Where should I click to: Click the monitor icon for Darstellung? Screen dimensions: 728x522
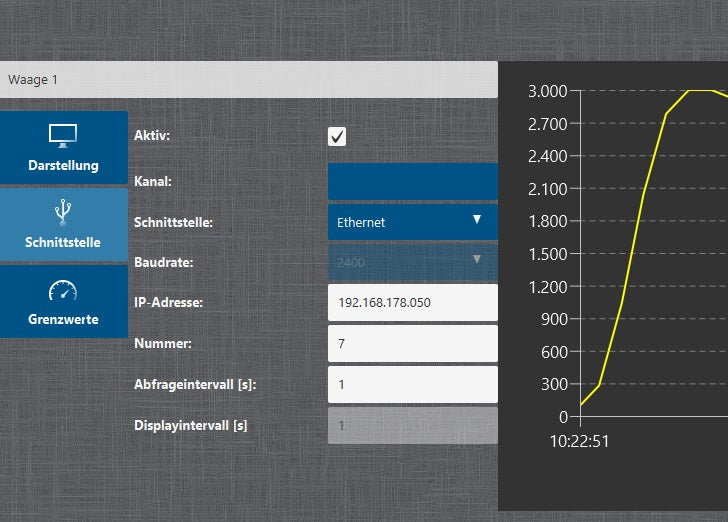63,135
